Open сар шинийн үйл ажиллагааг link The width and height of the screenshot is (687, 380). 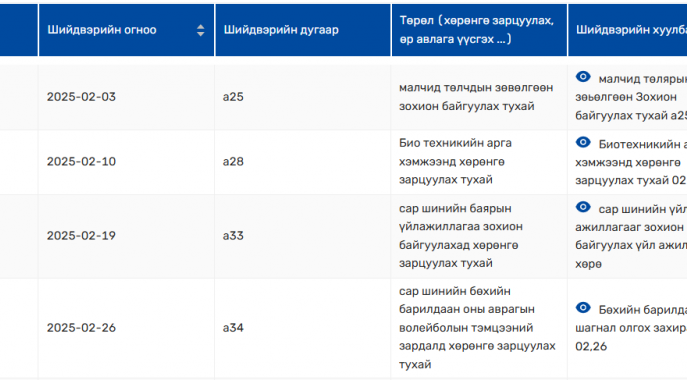coord(631,236)
